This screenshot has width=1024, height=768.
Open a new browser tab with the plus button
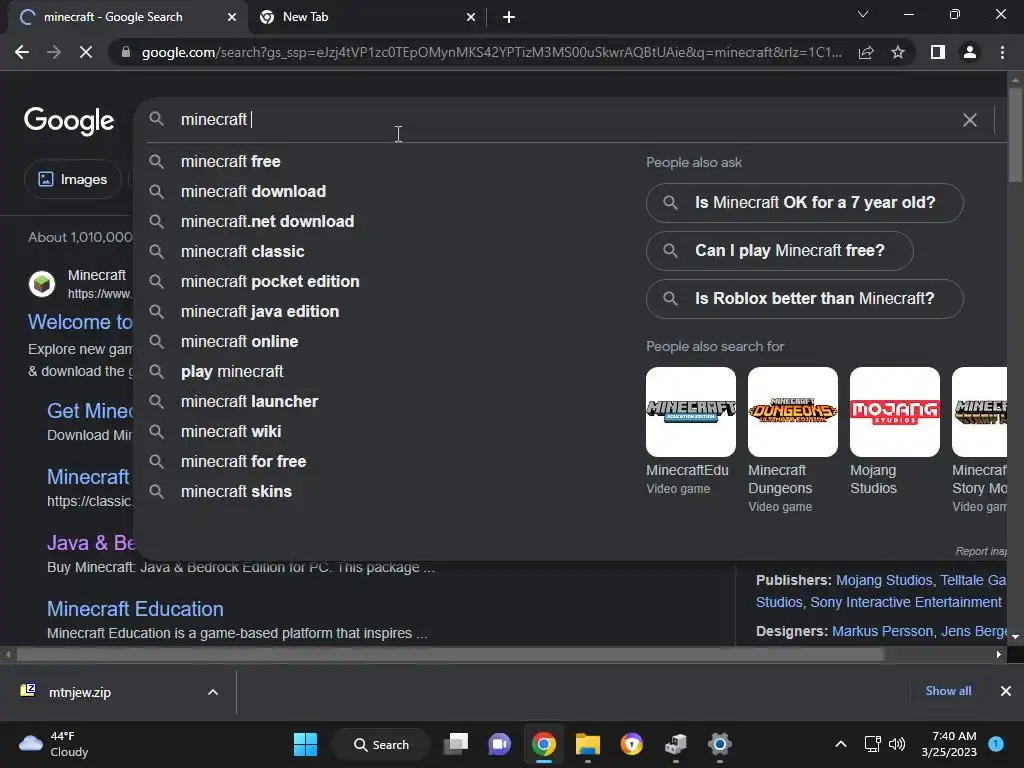click(x=509, y=18)
